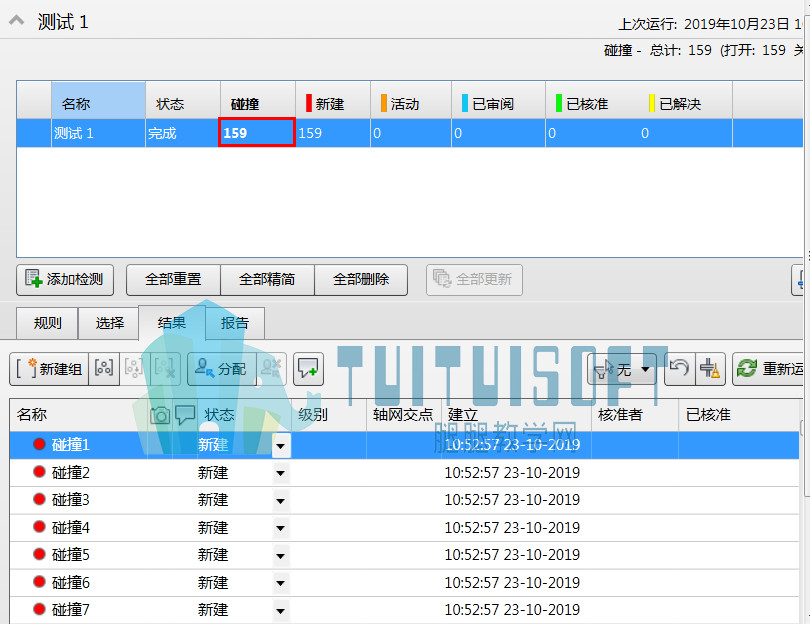The height and width of the screenshot is (624, 810).
Task: Click the reset undo arrow icon
Action: [x=679, y=369]
